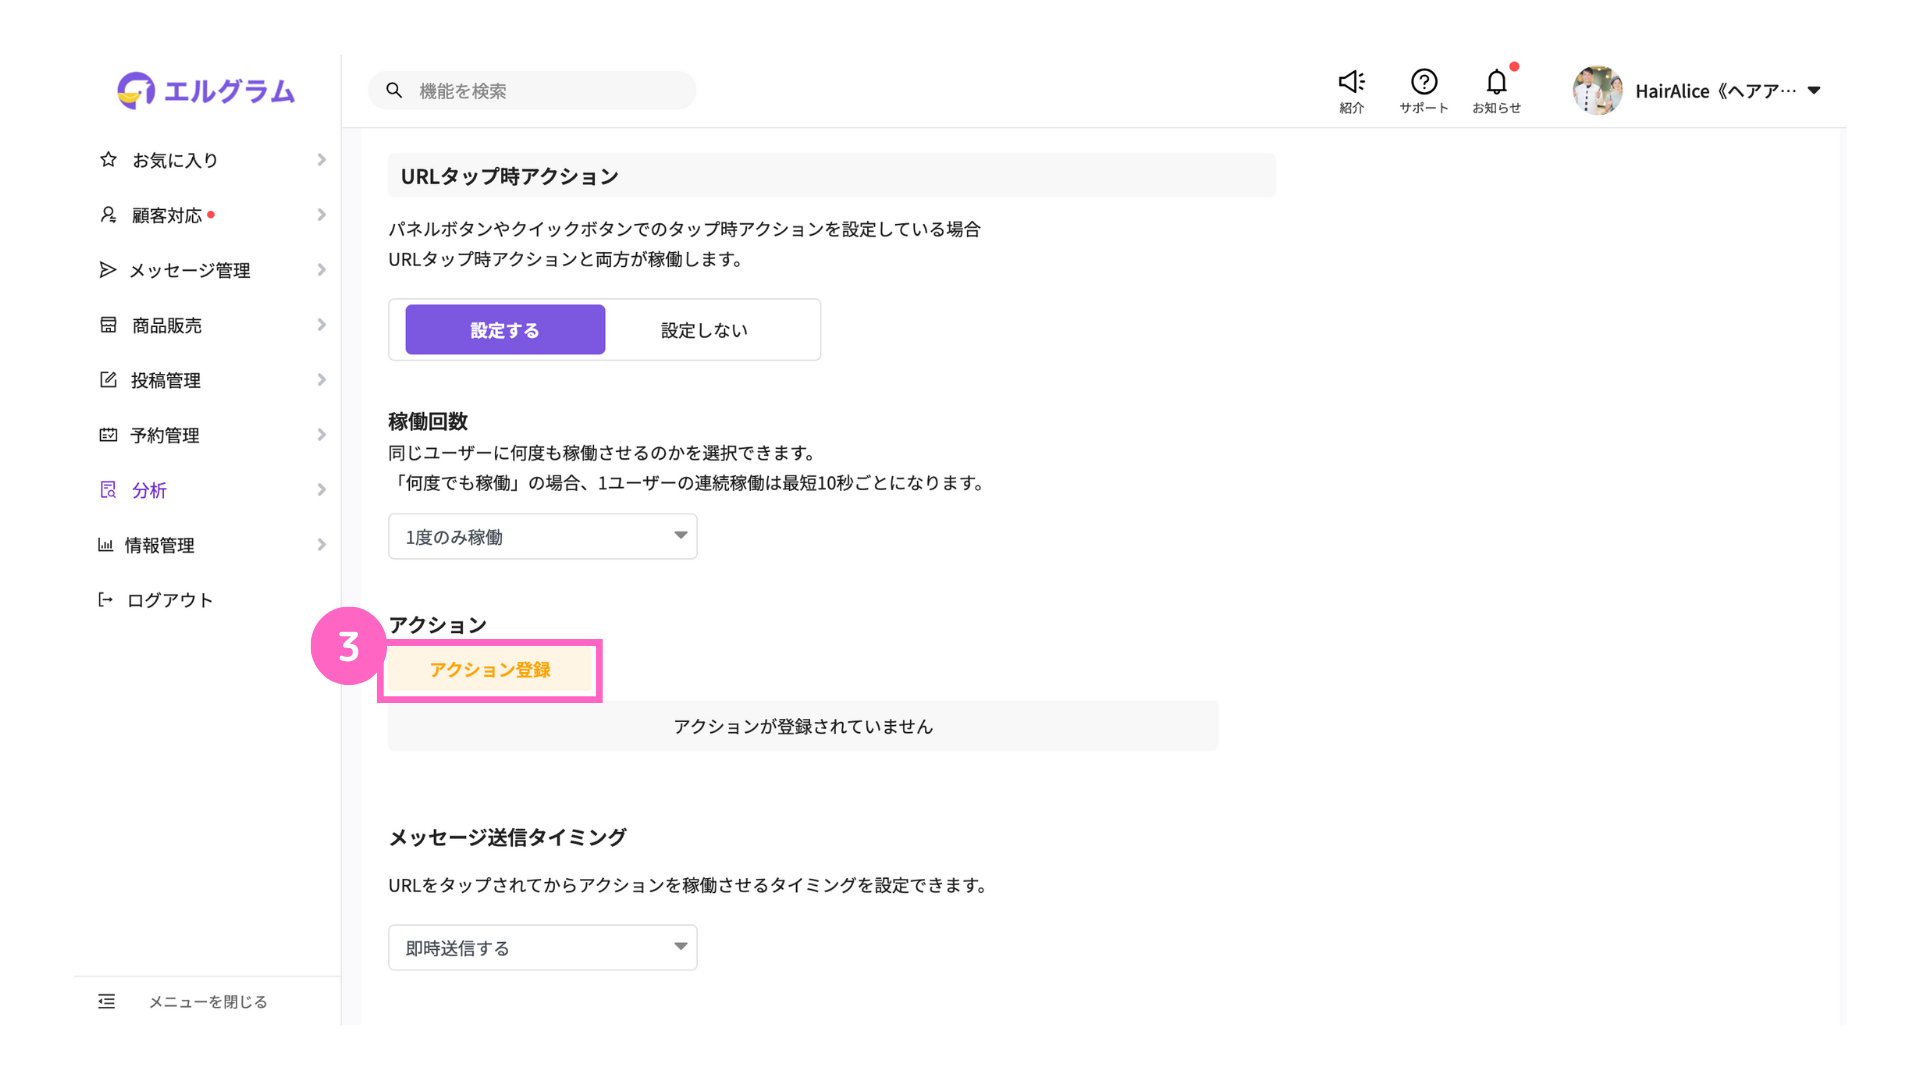The height and width of the screenshot is (1080, 1920).
Task: Expand the HairAlice account dropdown arrow
Action: pyautogui.click(x=1814, y=91)
